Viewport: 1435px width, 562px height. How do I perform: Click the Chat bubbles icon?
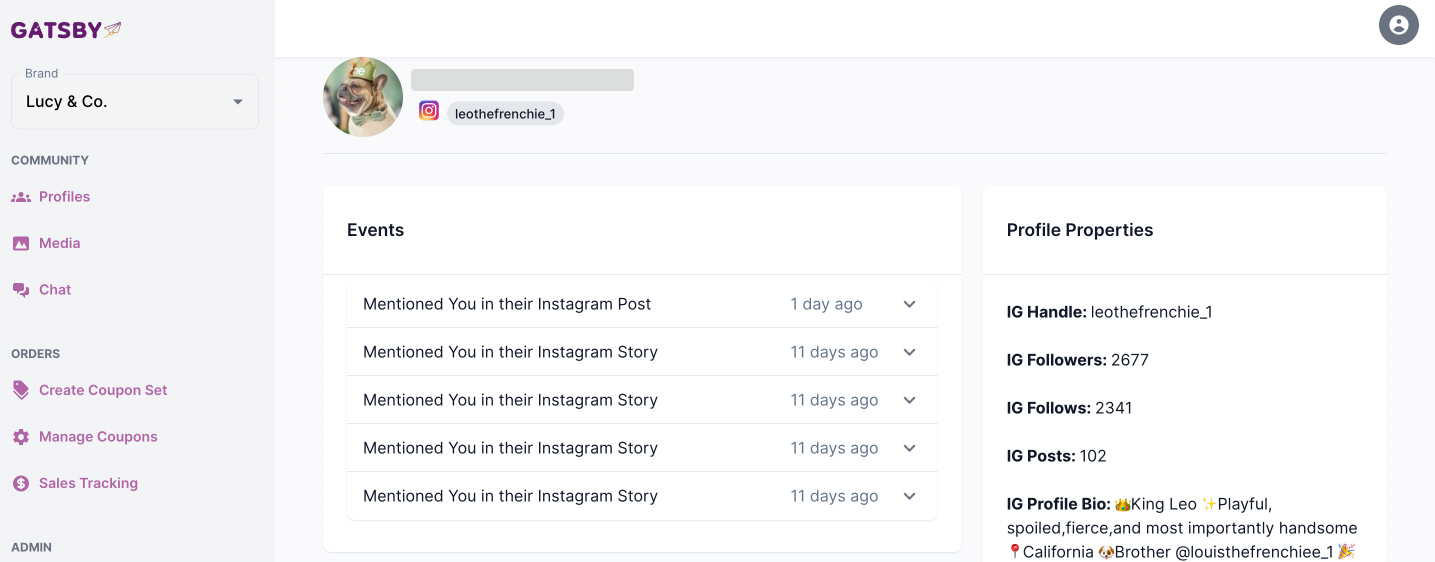click(21, 290)
